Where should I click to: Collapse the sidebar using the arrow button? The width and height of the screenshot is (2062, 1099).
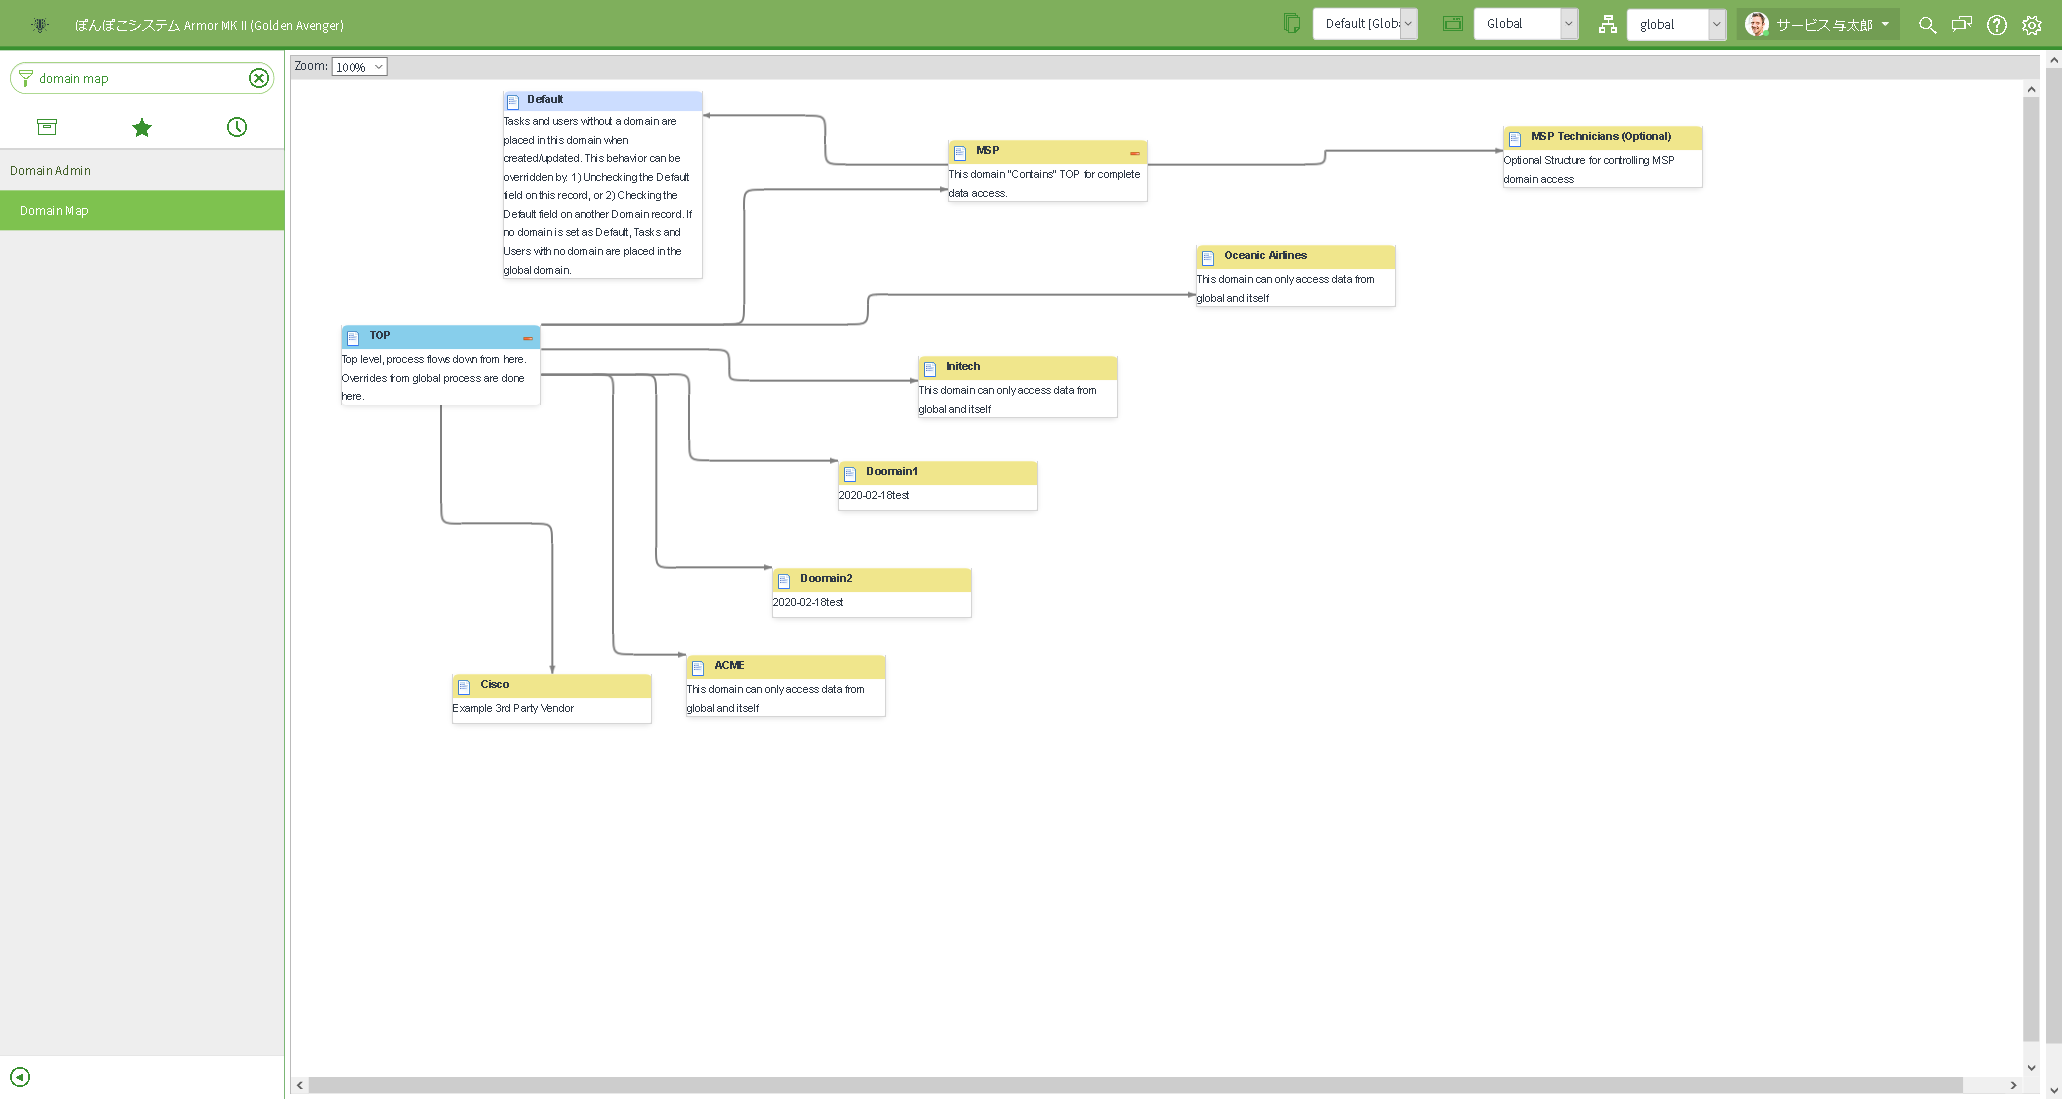20,1077
